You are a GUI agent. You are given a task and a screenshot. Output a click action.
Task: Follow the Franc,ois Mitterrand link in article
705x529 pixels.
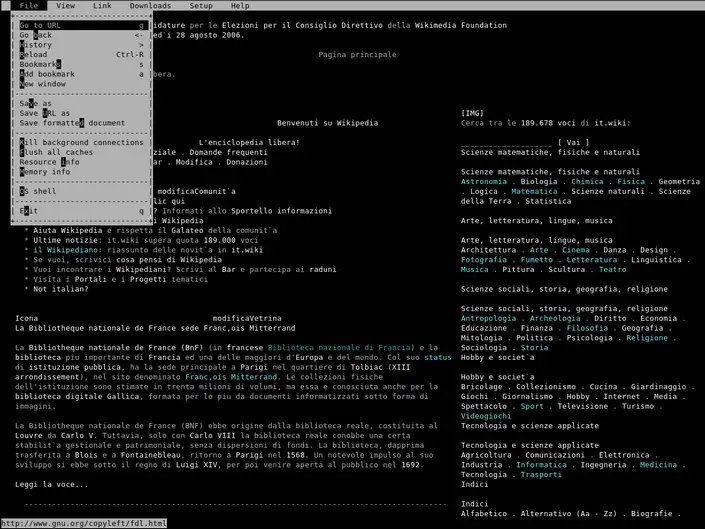231,377
